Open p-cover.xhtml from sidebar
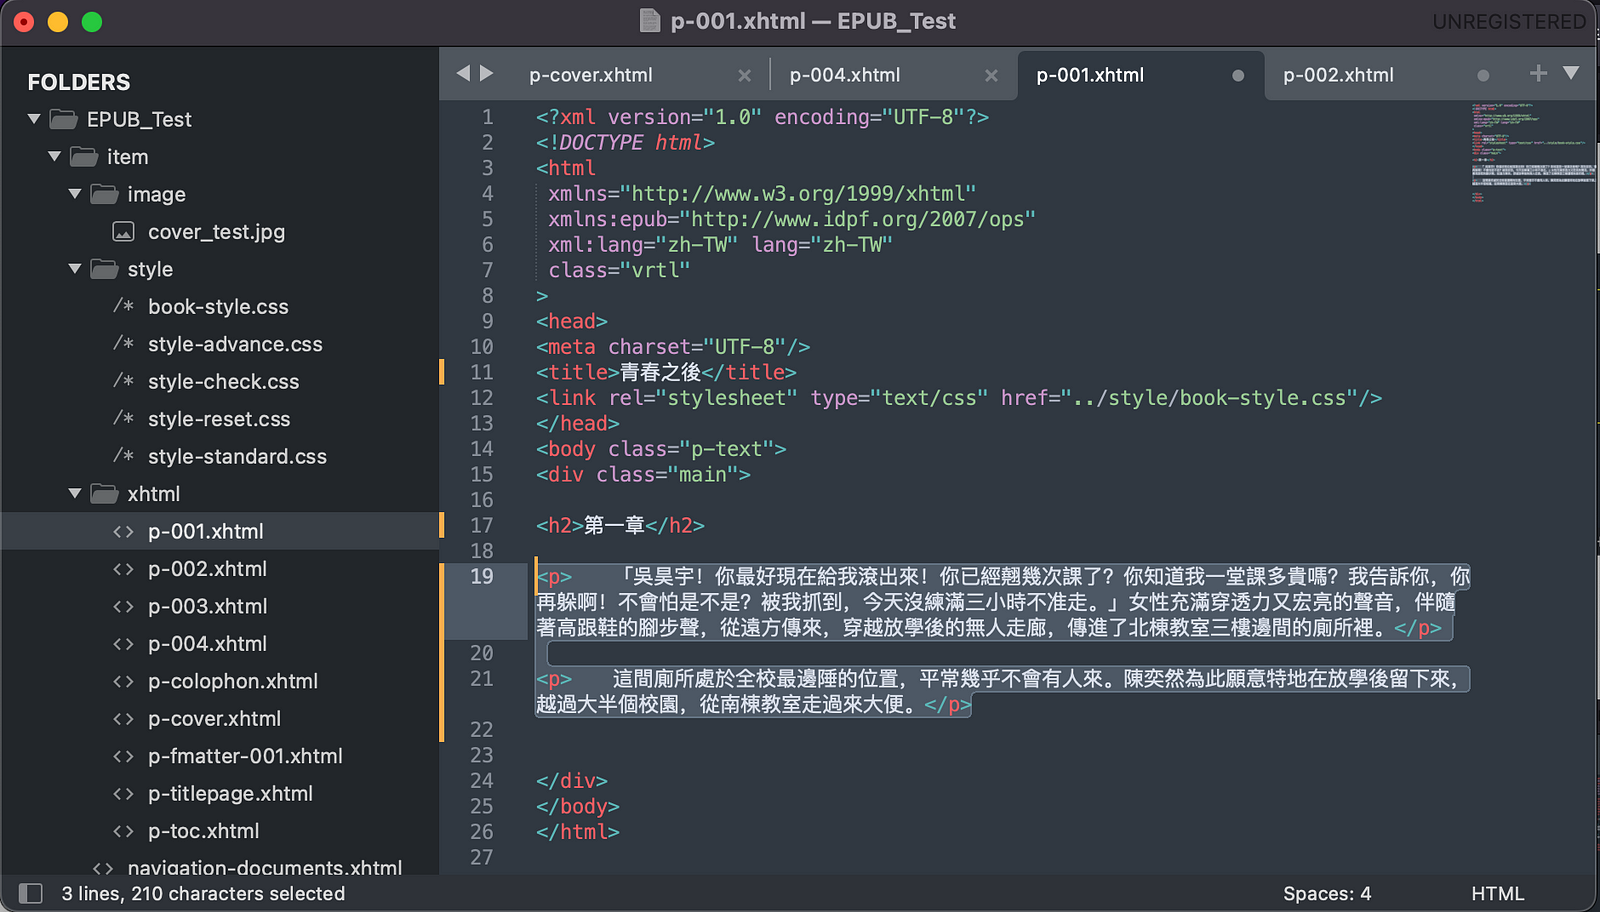 214,719
